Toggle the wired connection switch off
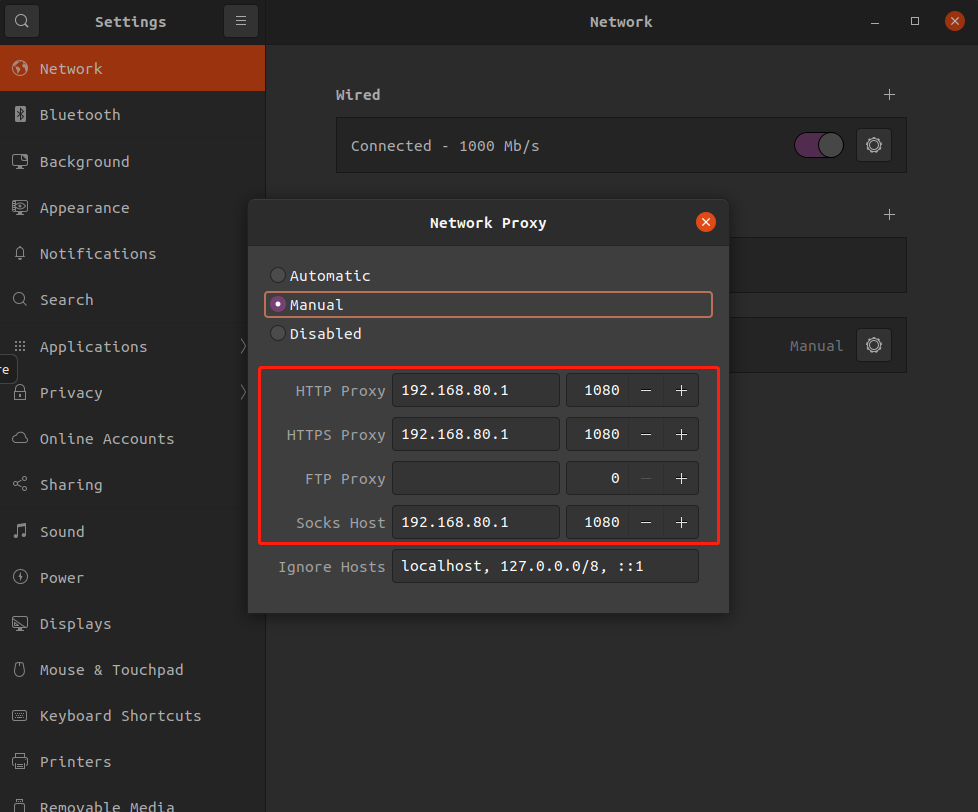The image size is (978, 812). (x=818, y=145)
